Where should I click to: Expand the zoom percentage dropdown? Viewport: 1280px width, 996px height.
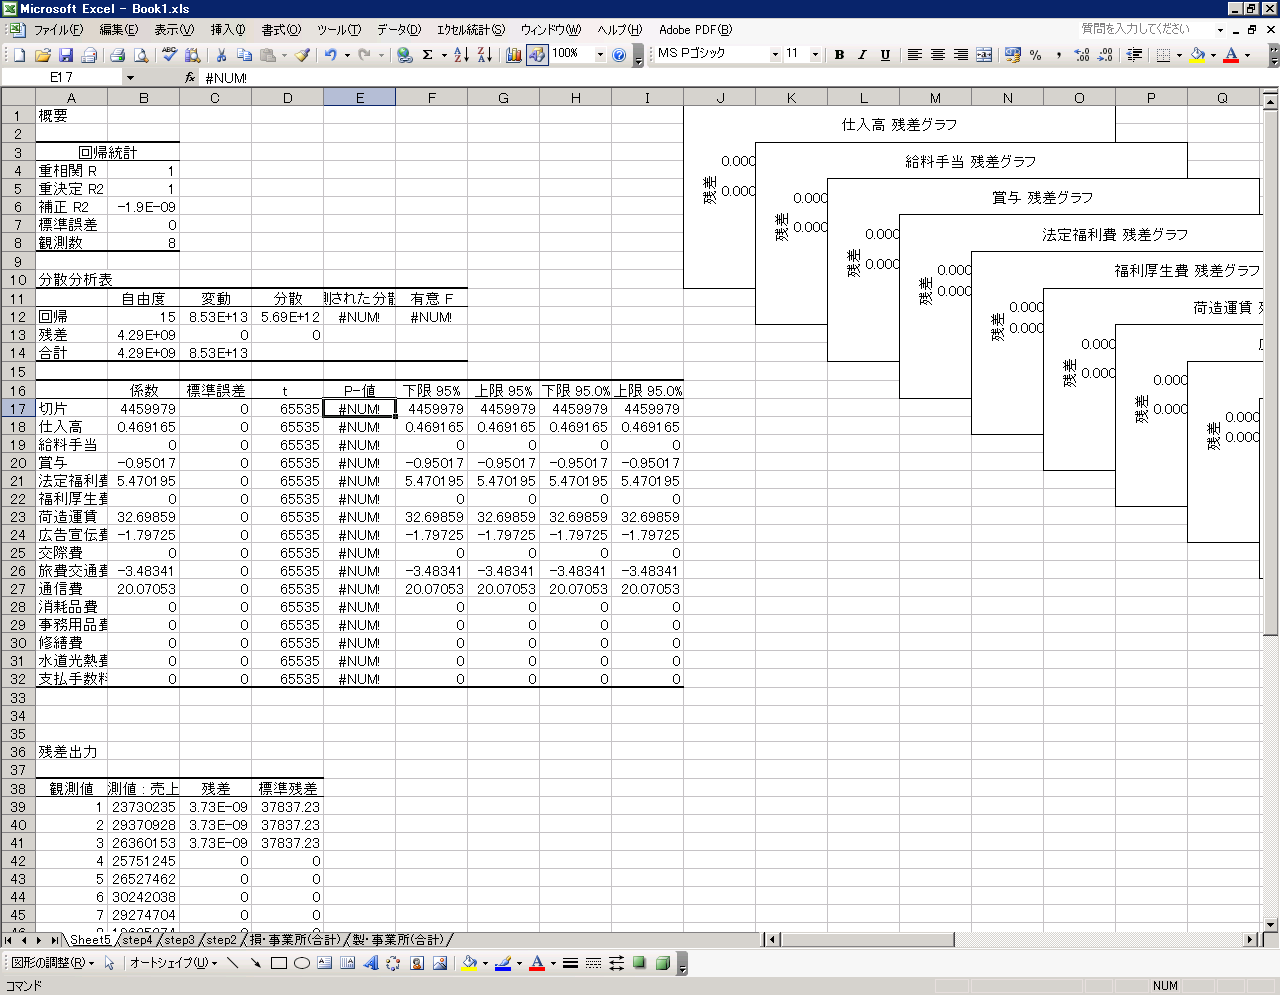(x=600, y=55)
